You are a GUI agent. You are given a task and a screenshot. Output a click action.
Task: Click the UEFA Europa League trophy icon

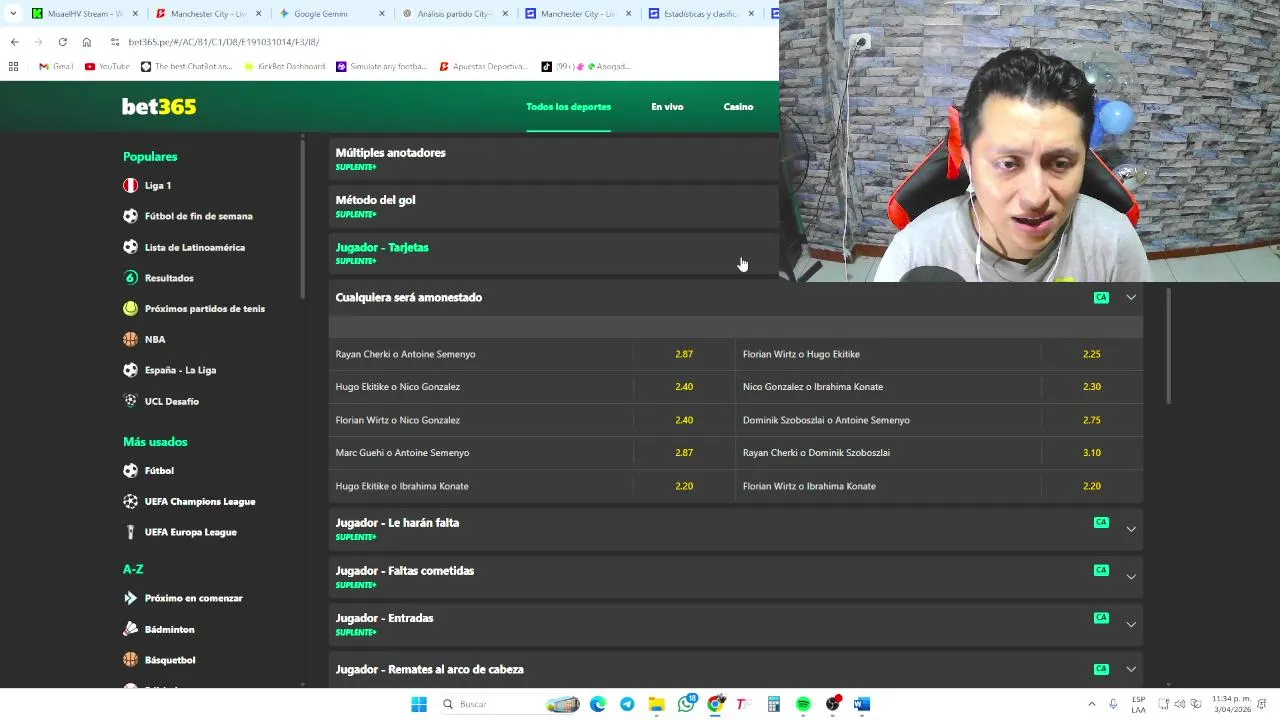tap(130, 532)
